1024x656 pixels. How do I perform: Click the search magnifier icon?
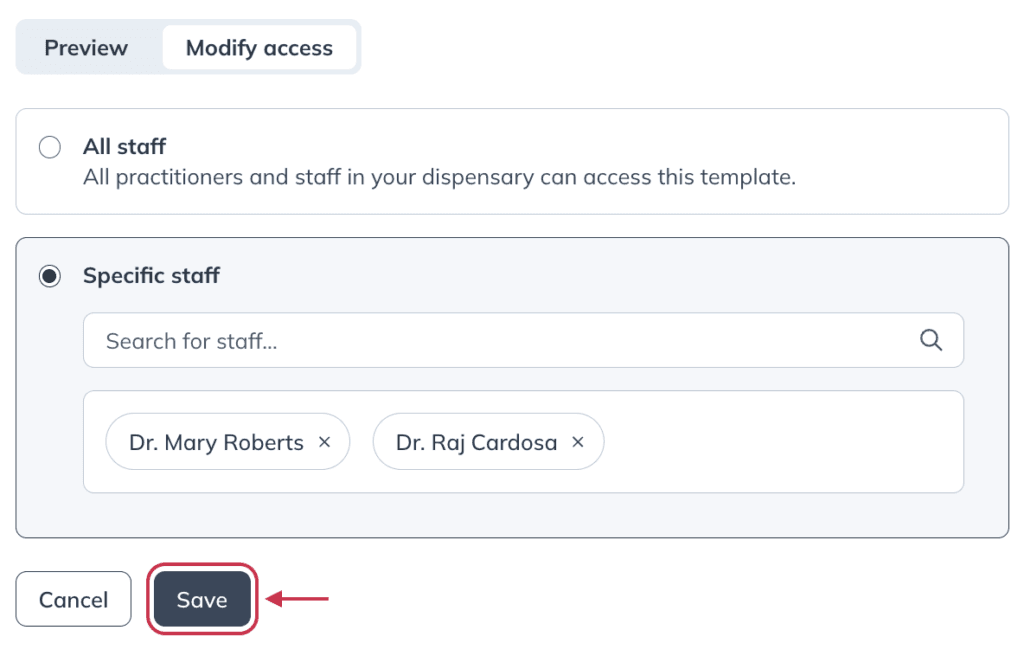pyautogui.click(x=931, y=340)
